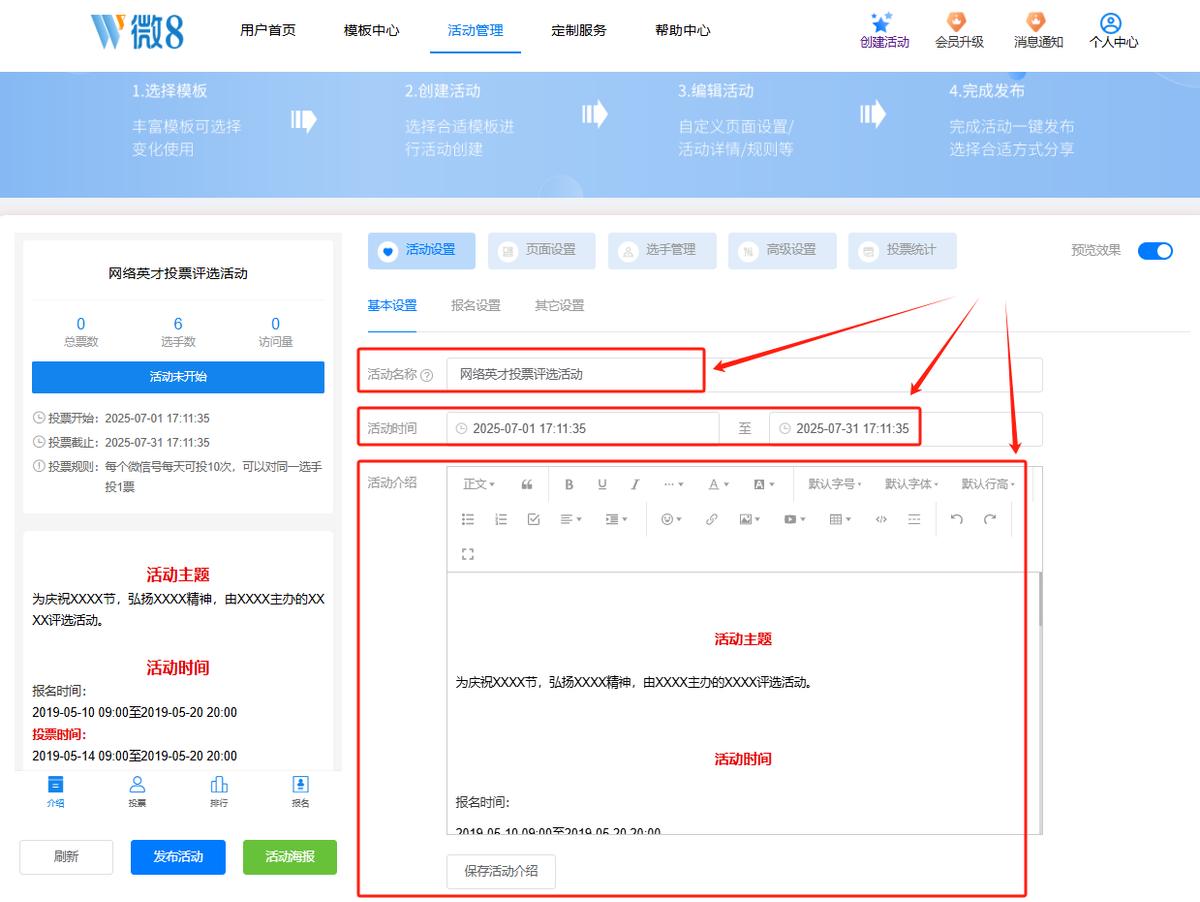Insert a horizontal divider line

(914, 519)
